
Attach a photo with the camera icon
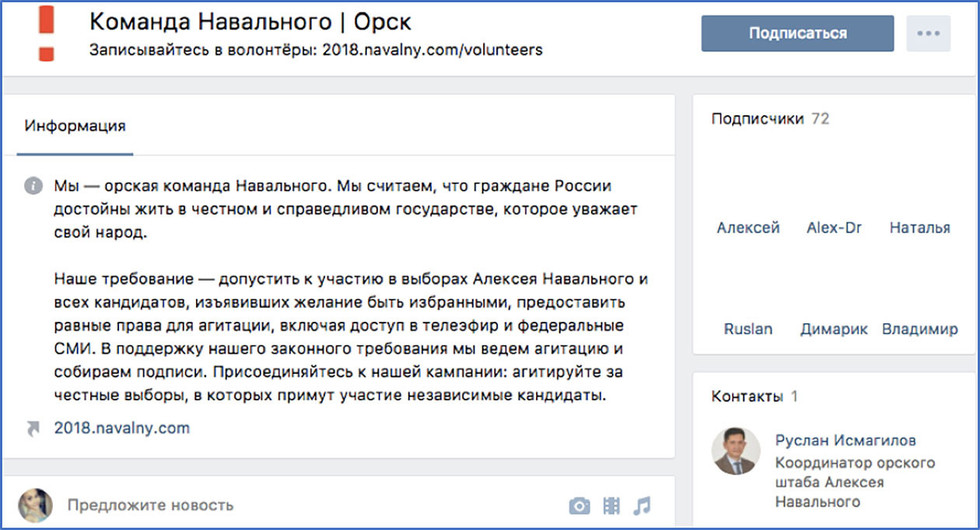click(x=579, y=506)
